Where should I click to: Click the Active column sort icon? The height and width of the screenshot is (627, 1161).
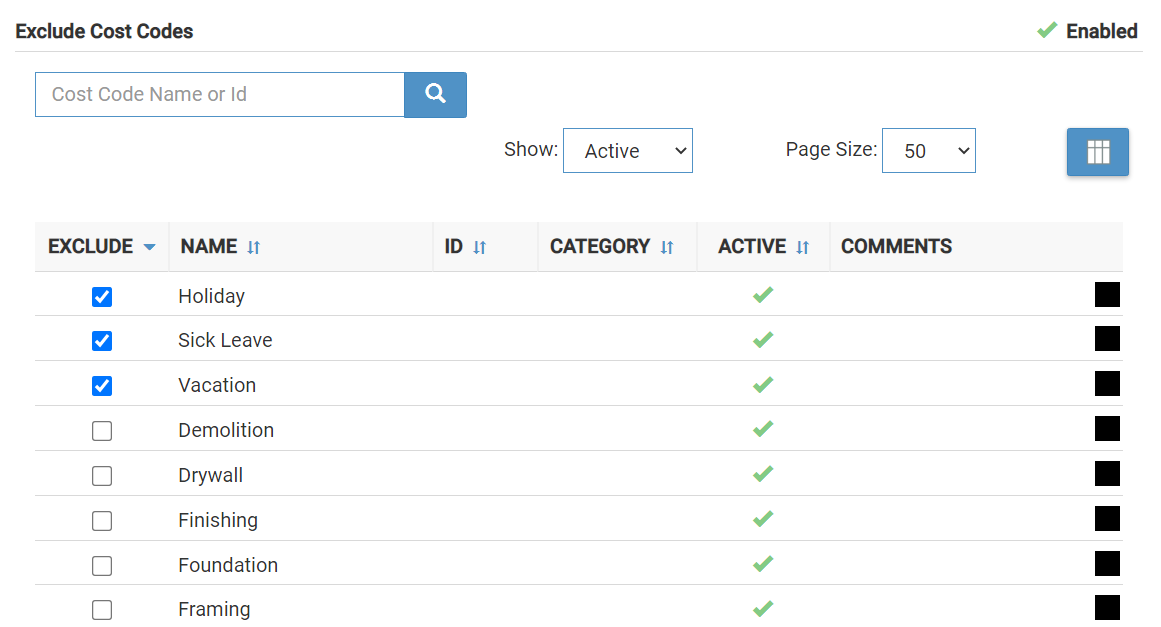(802, 247)
